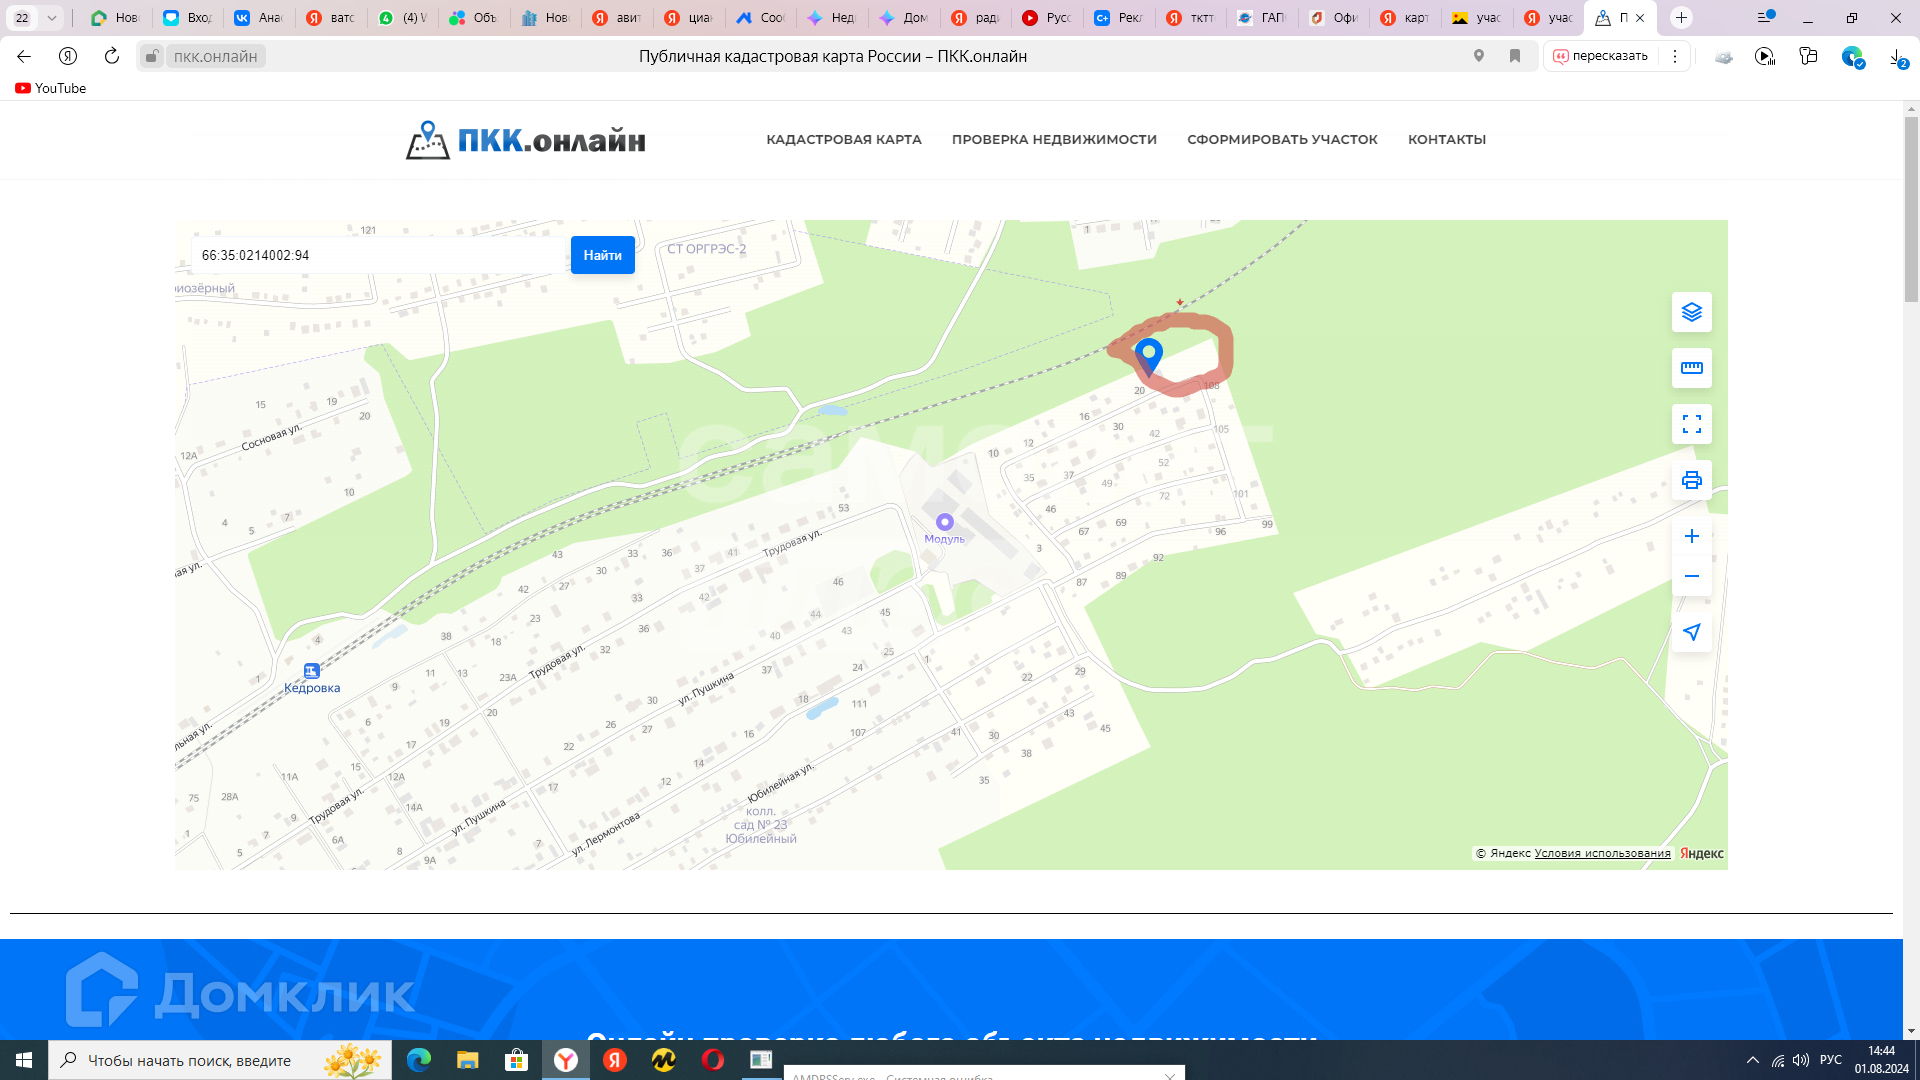Click the Модуль place marker
1920x1080 pixels.
944,522
